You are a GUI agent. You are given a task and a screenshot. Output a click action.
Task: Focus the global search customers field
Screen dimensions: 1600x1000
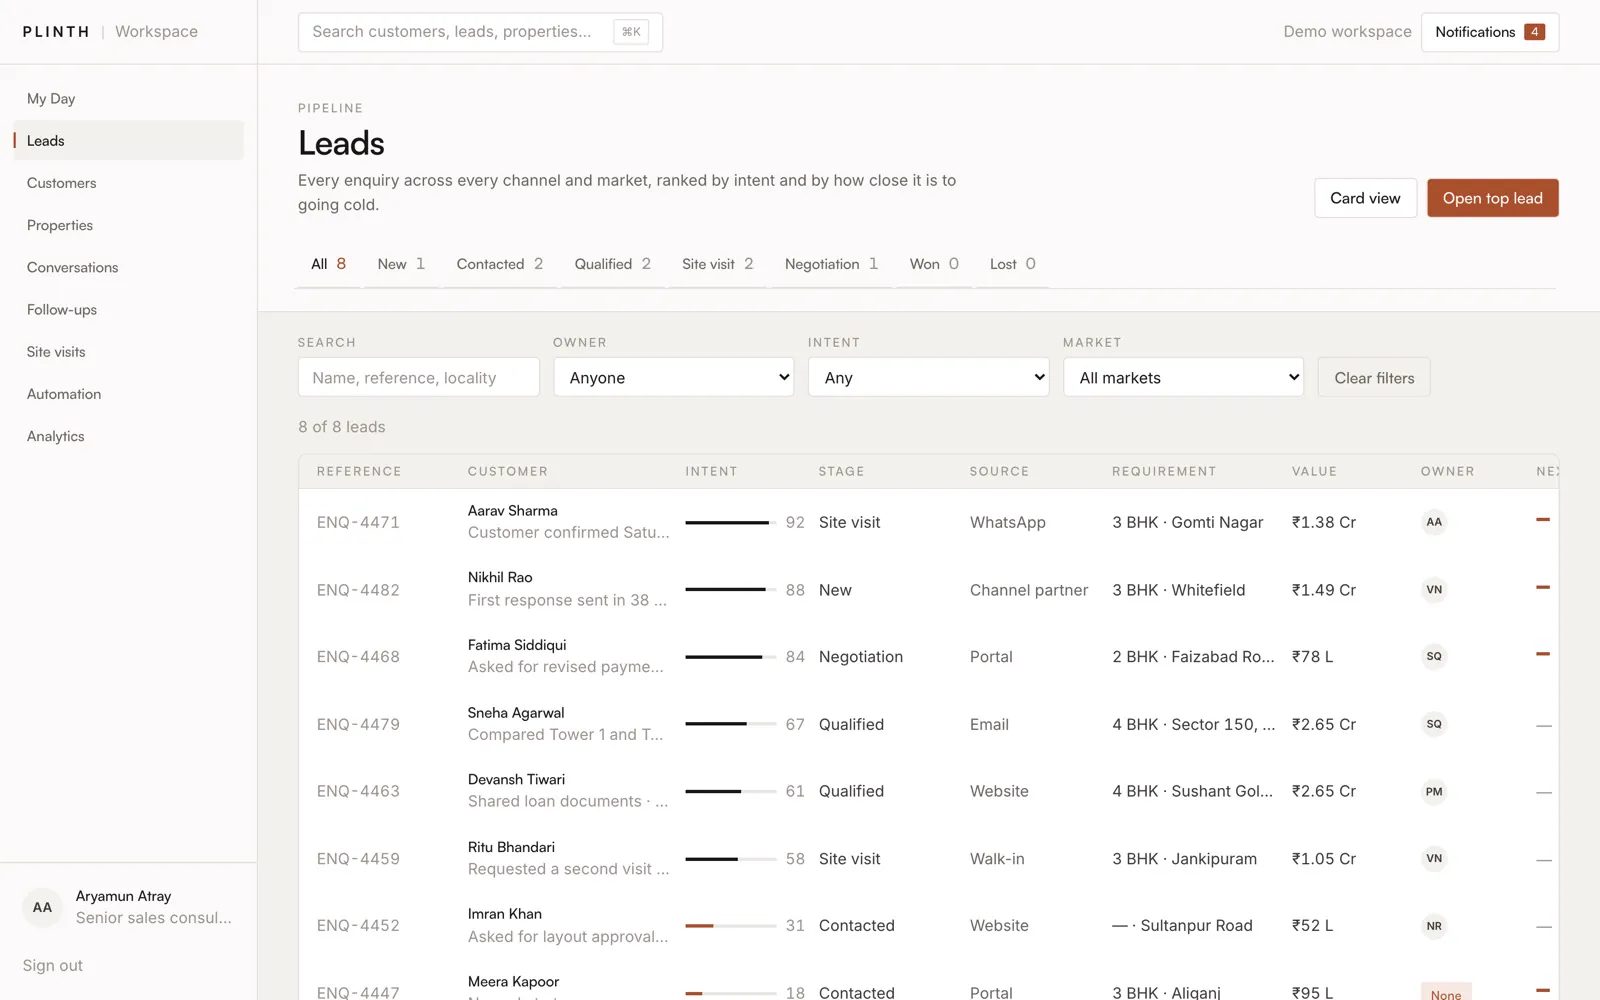(480, 32)
